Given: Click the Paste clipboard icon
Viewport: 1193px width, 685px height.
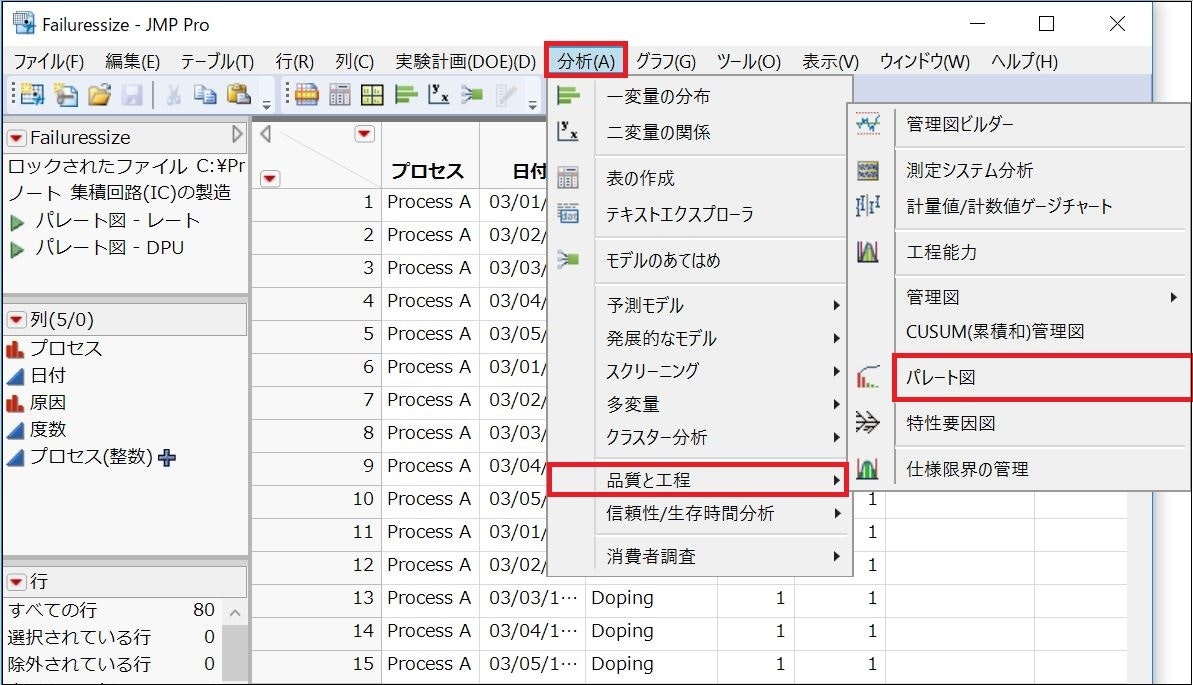Looking at the screenshot, I should point(239,94).
